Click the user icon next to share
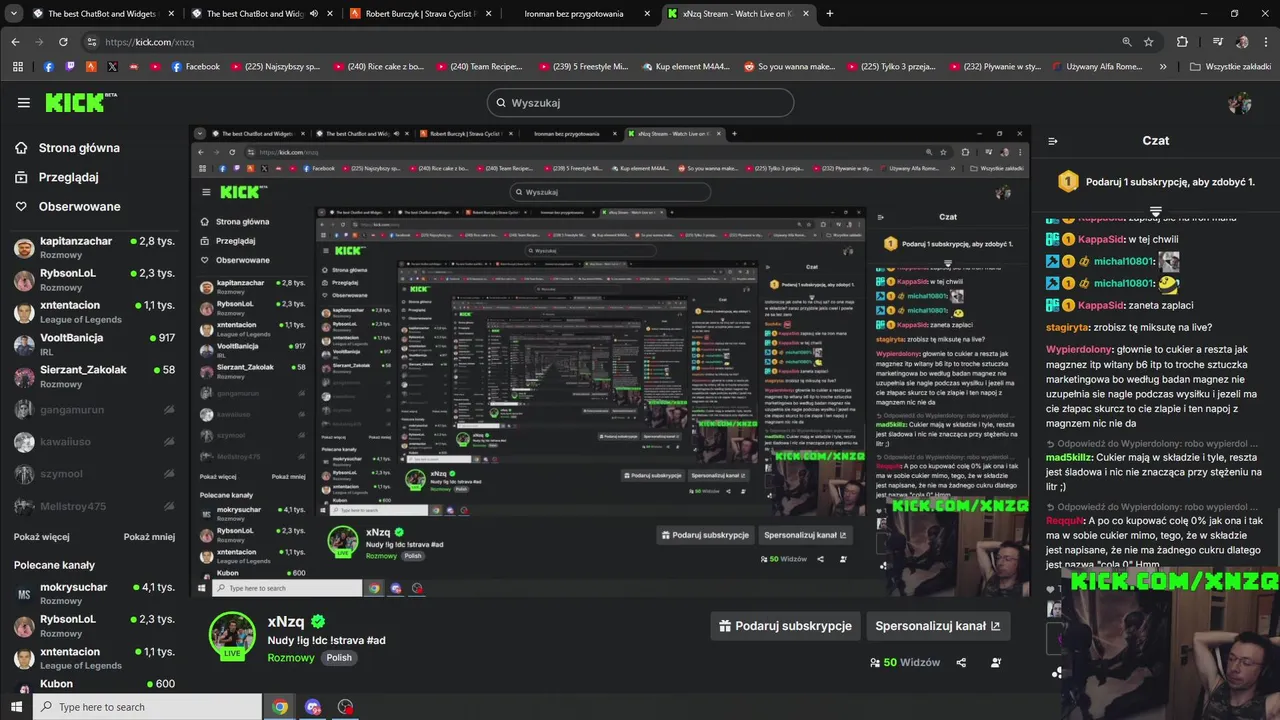The width and height of the screenshot is (1280, 720). tap(996, 662)
